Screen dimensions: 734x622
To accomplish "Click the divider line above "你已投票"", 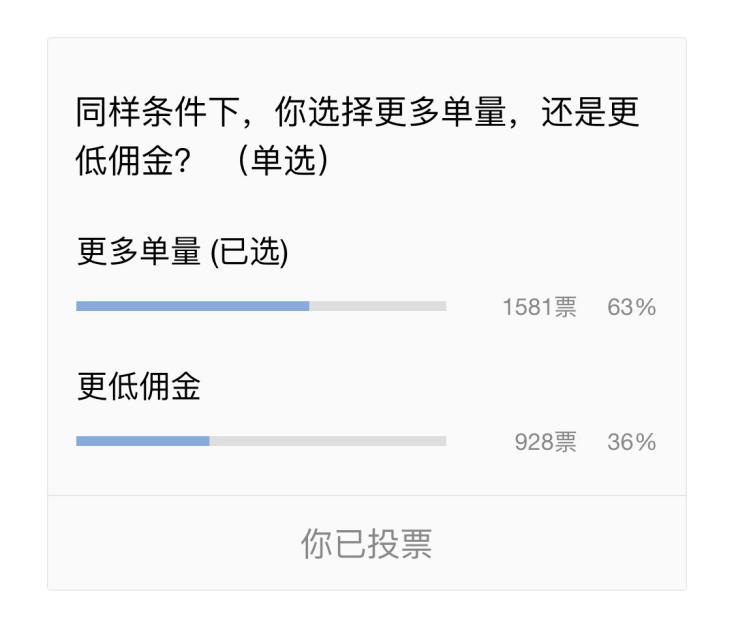I will click(x=366, y=495).
